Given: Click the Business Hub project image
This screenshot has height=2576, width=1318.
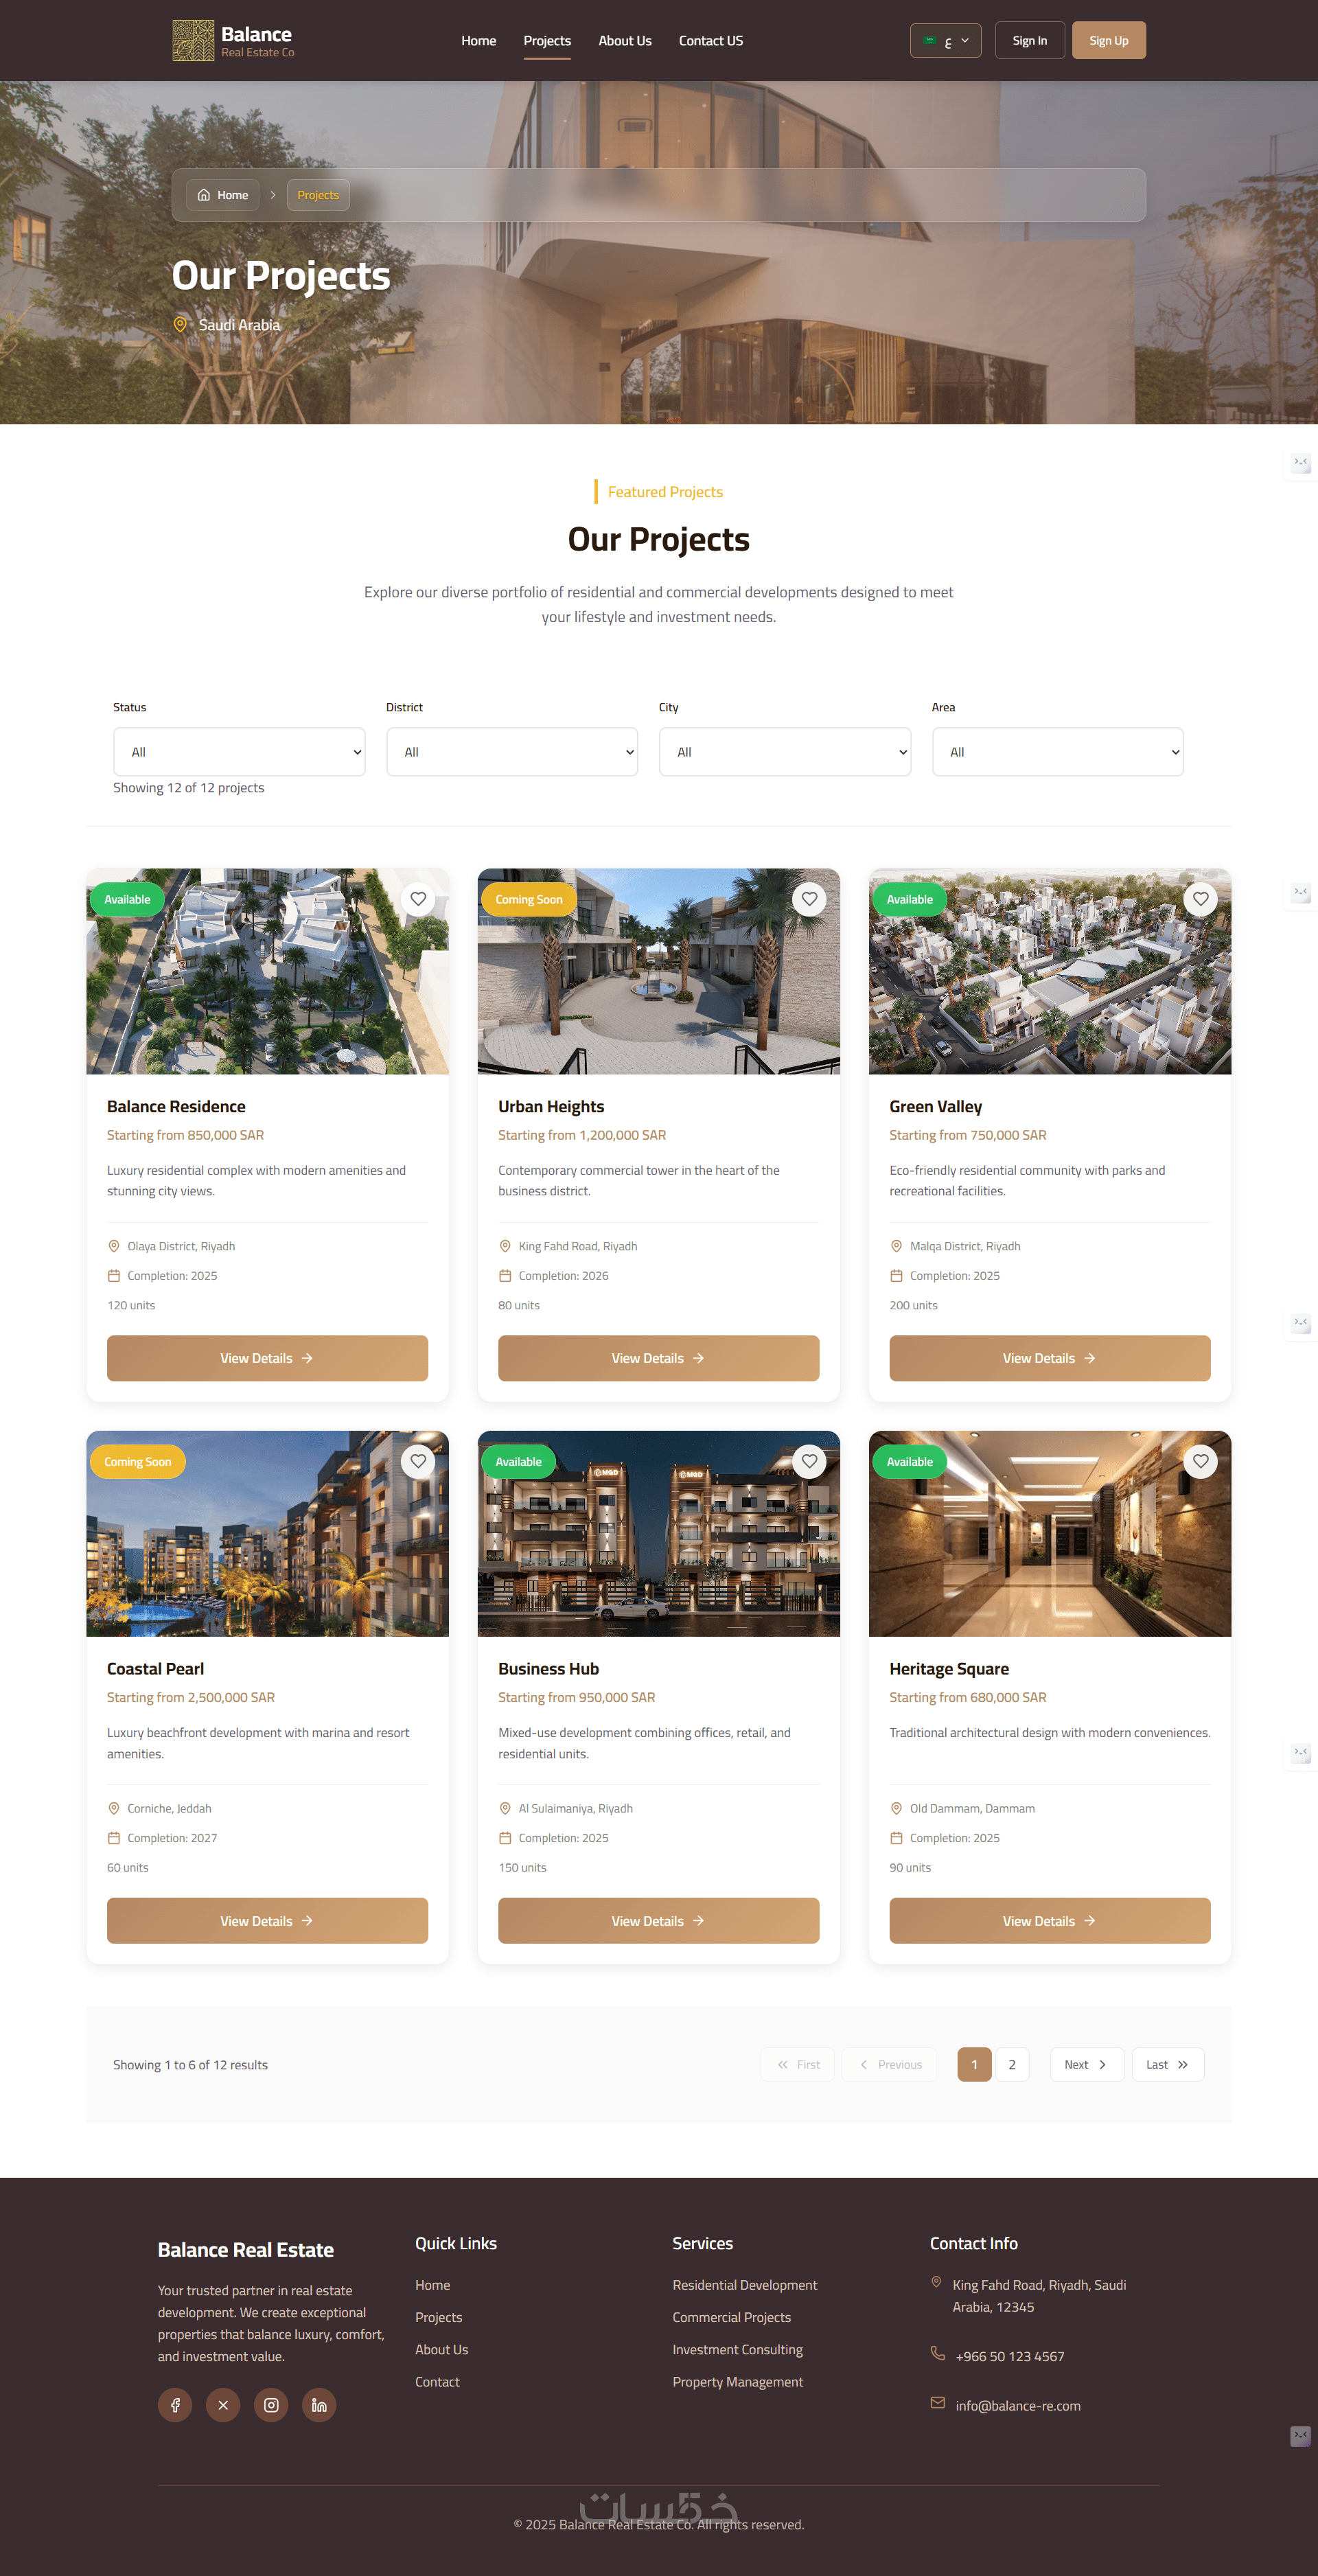Looking at the screenshot, I should (658, 1545).
